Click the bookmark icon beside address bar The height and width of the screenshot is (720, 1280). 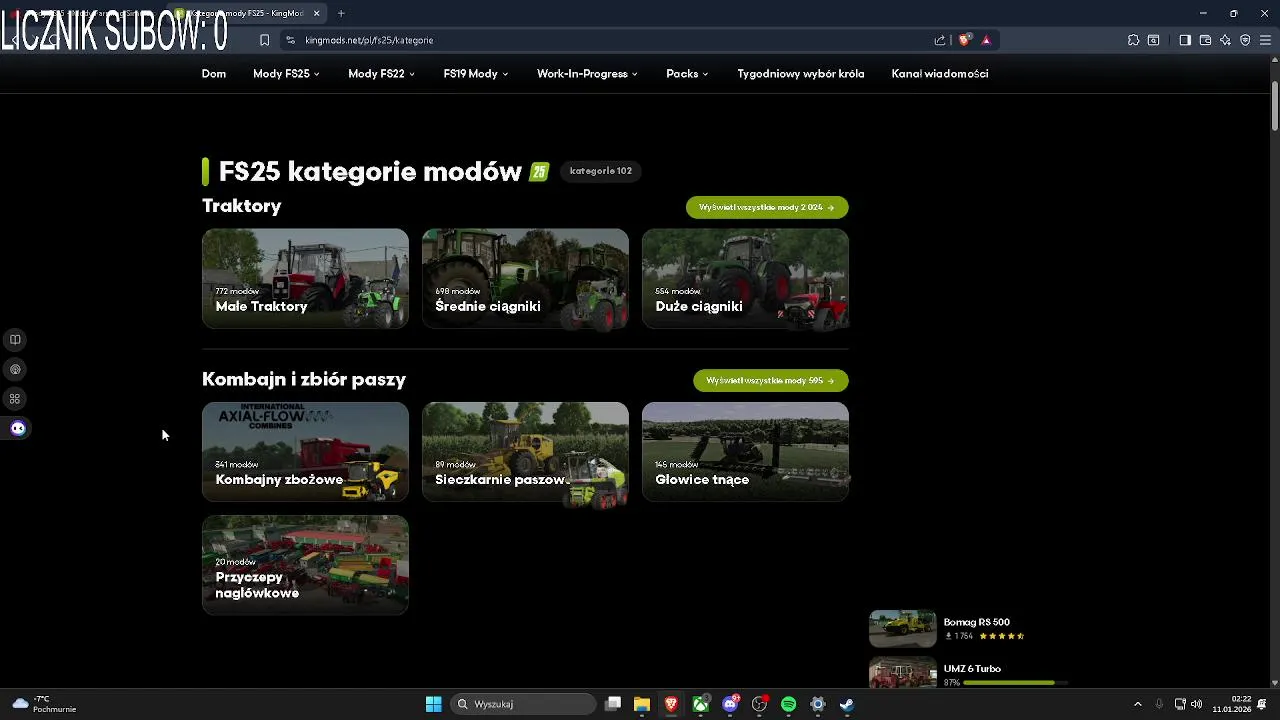point(264,40)
